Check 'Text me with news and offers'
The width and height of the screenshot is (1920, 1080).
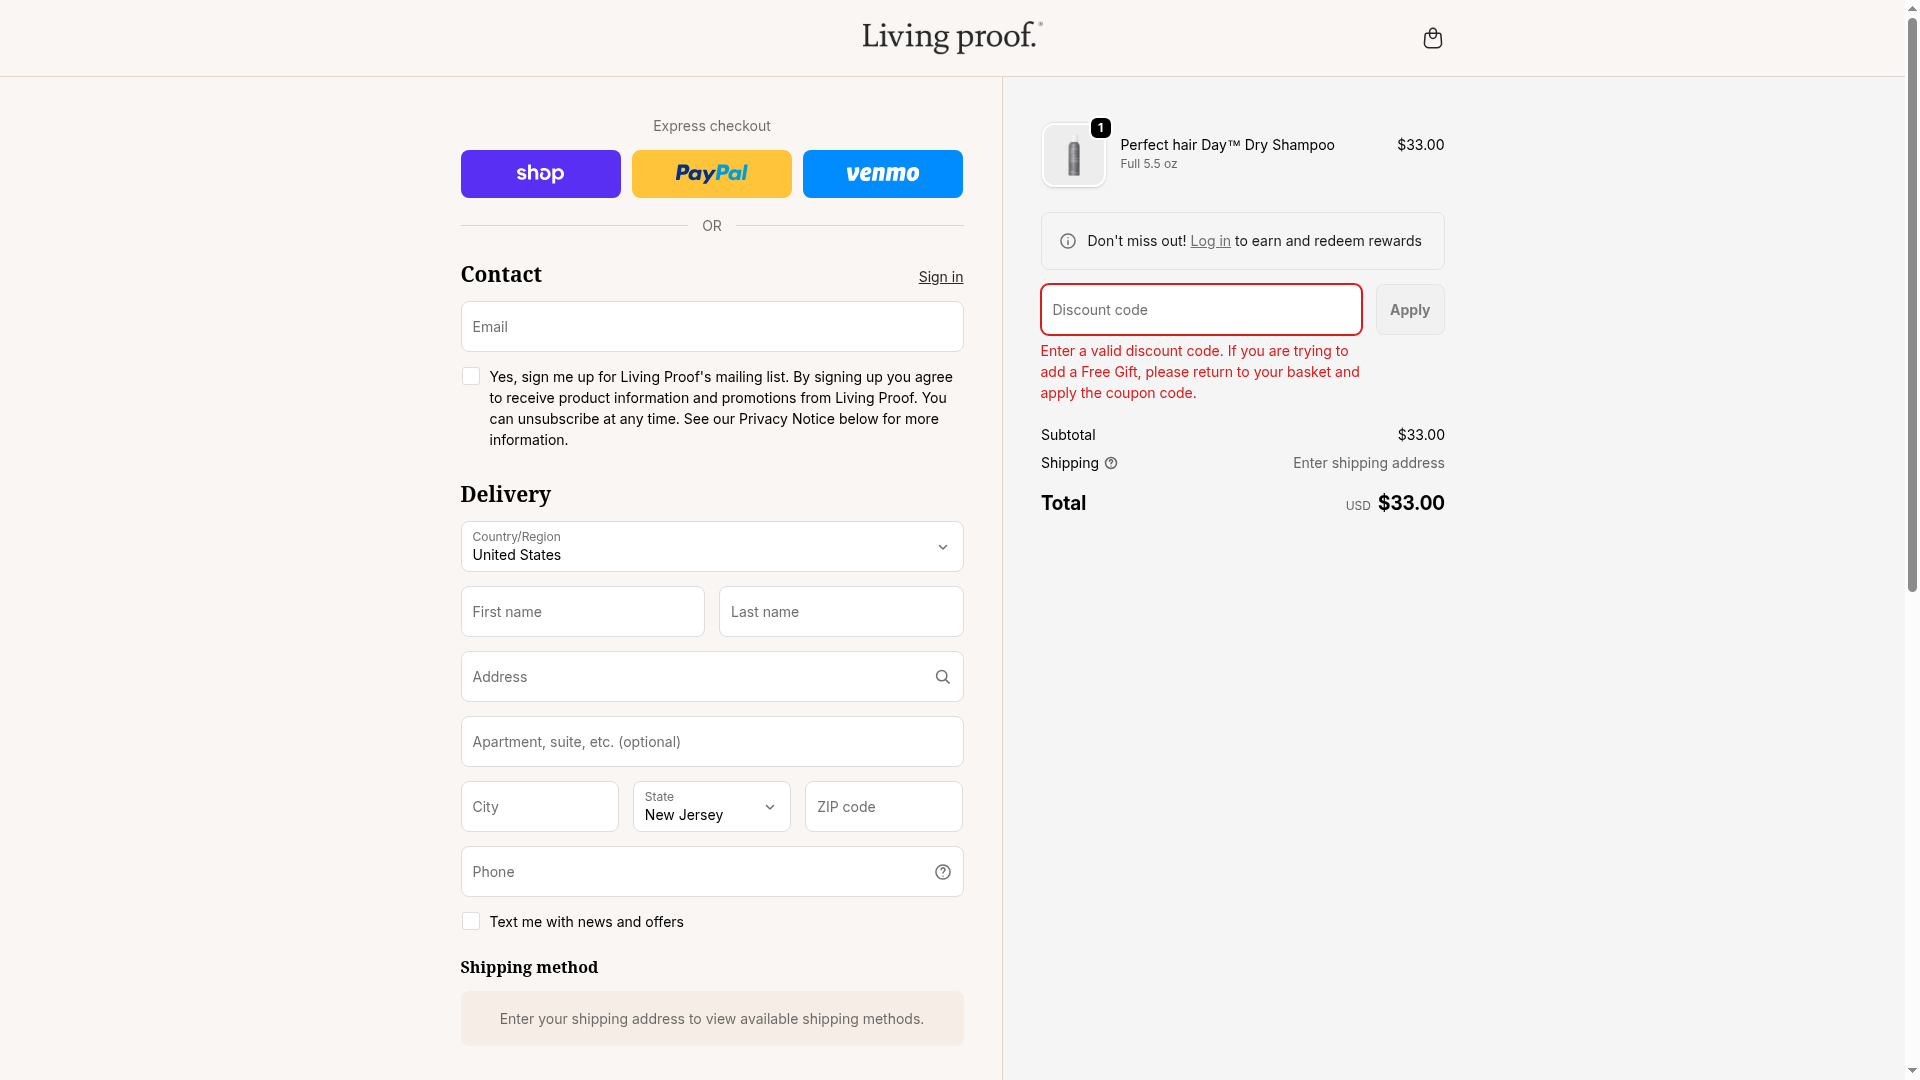[471, 921]
